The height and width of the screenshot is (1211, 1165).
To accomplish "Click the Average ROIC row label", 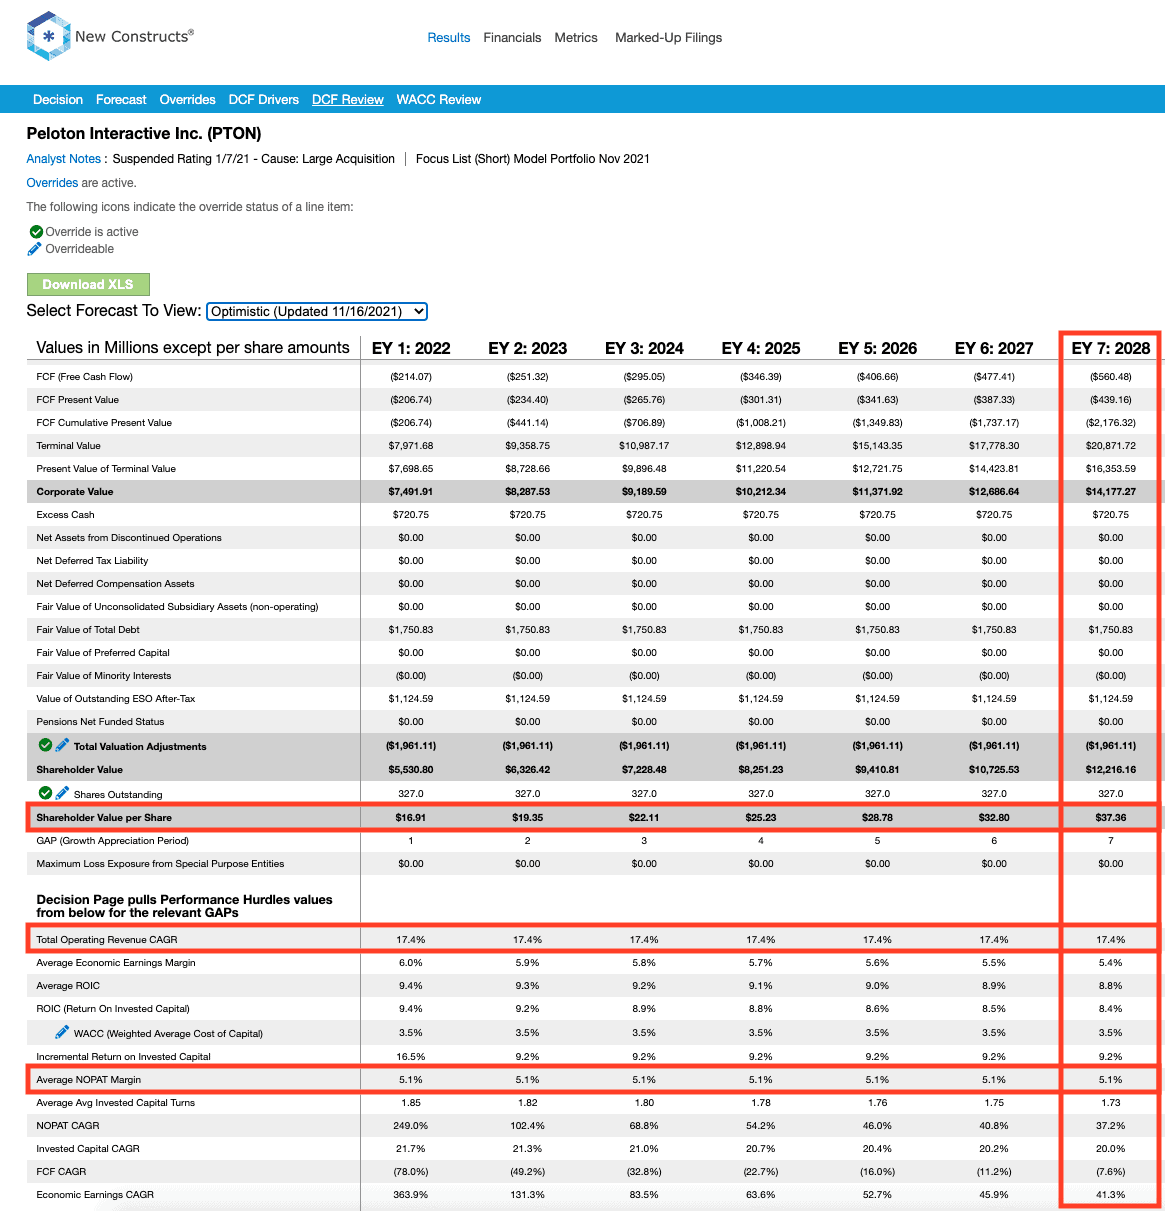I will (68, 986).
